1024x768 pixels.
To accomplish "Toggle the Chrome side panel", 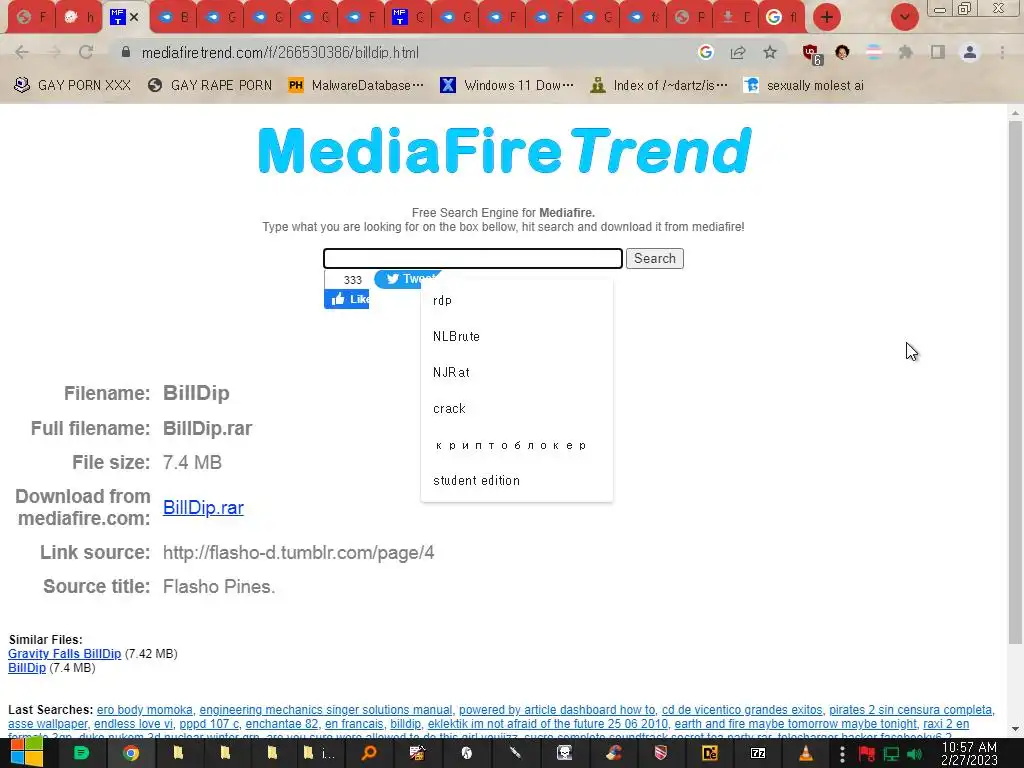I will [937, 52].
